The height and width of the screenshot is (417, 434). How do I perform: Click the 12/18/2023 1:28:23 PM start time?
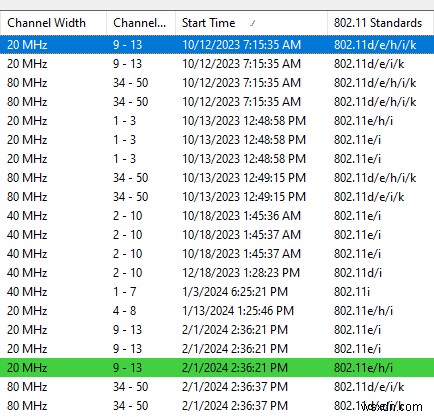click(241, 273)
